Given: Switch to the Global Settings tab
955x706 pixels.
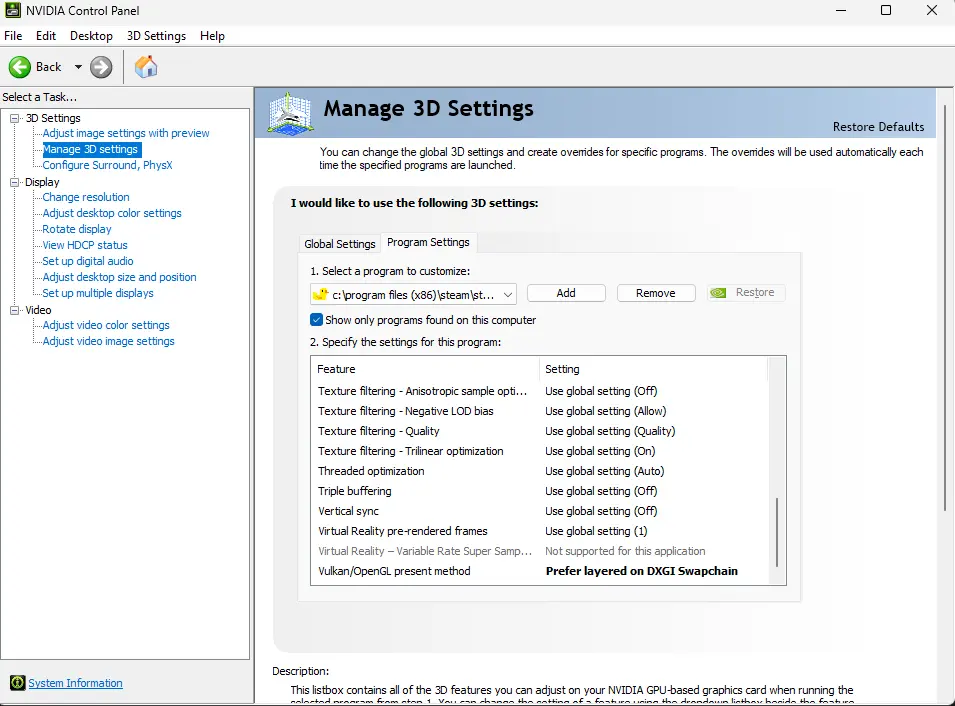Looking at the screenshot, I should pos(340,244).
